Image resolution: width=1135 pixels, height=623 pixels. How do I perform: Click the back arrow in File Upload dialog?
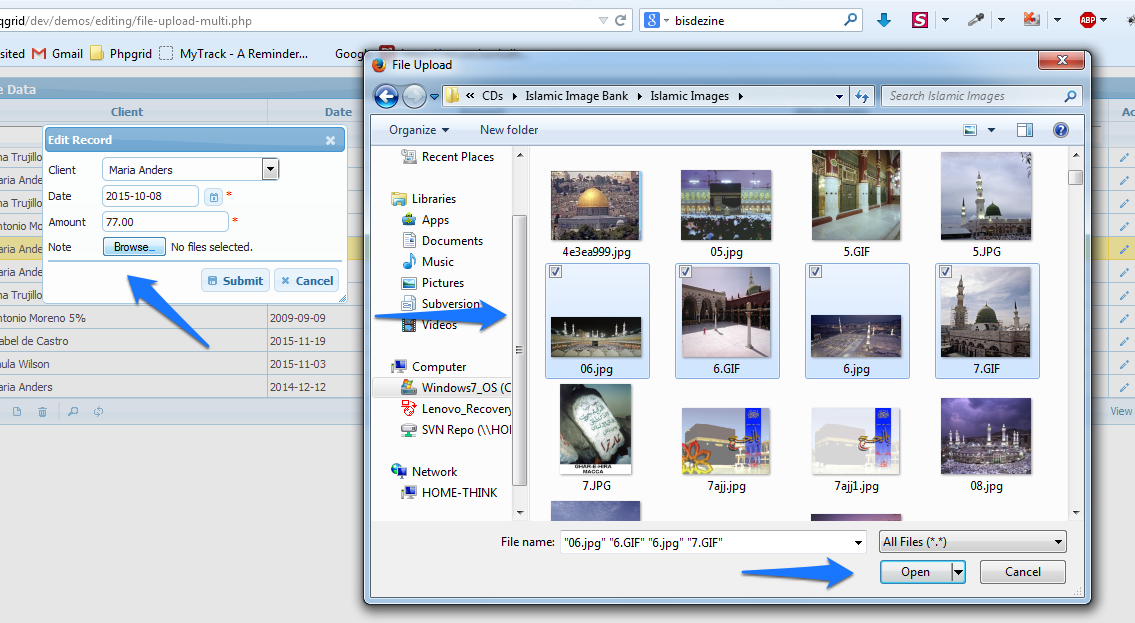coord(386,96)
